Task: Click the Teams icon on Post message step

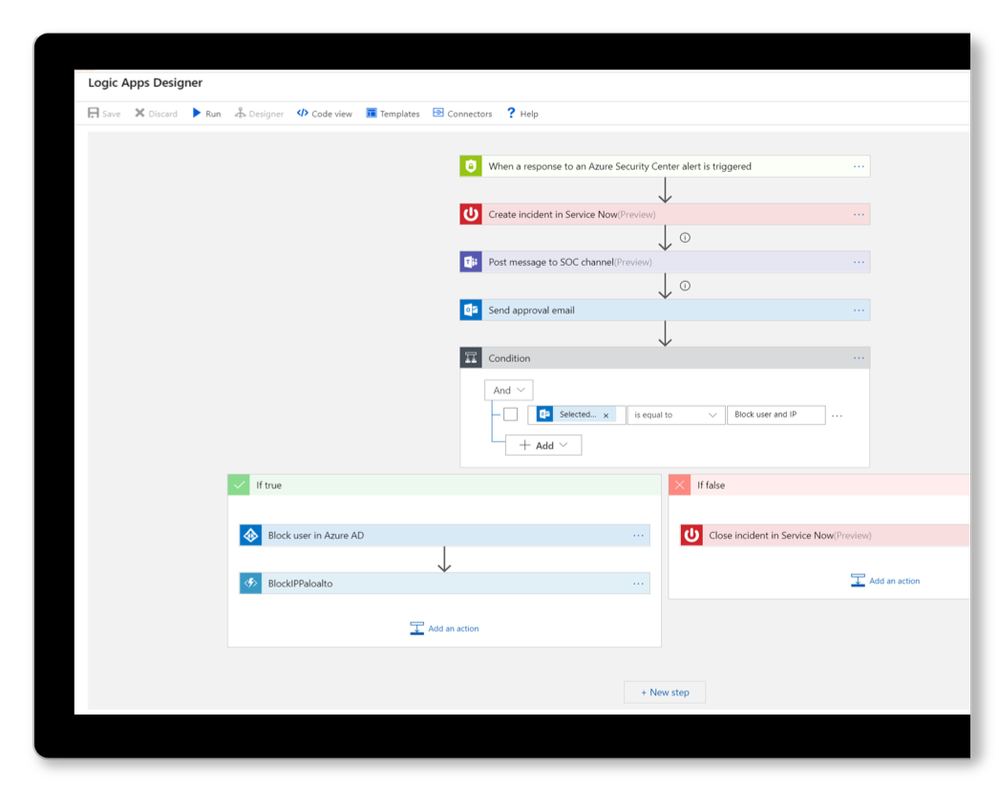Action: [471, 262]
